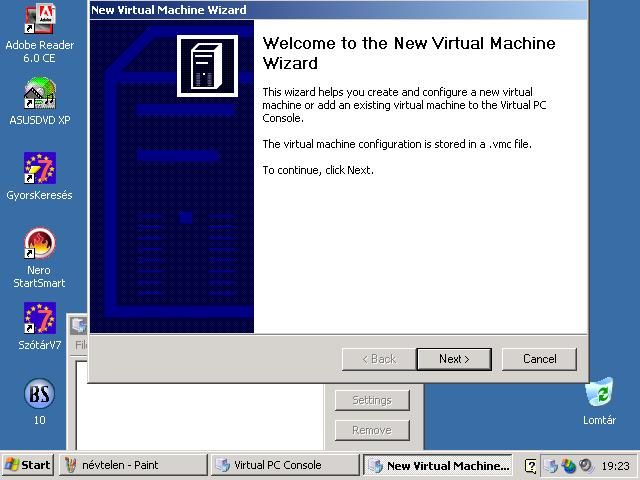Click the Remove button in Virtual PC Console
The width and height of the screenshot is (640, 480).
click(x=371, y=430)
